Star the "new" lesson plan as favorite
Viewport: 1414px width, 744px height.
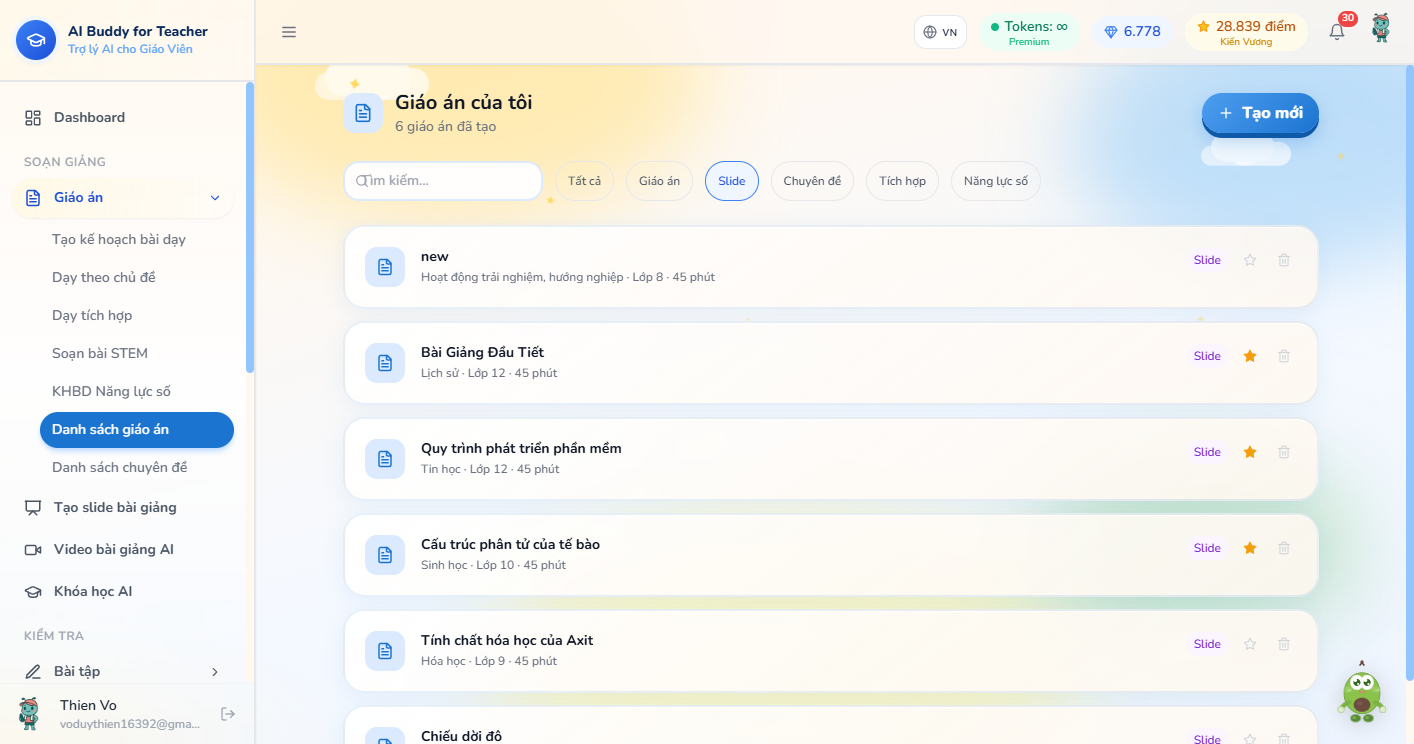pyautogui.click(x=1250, y=260)
